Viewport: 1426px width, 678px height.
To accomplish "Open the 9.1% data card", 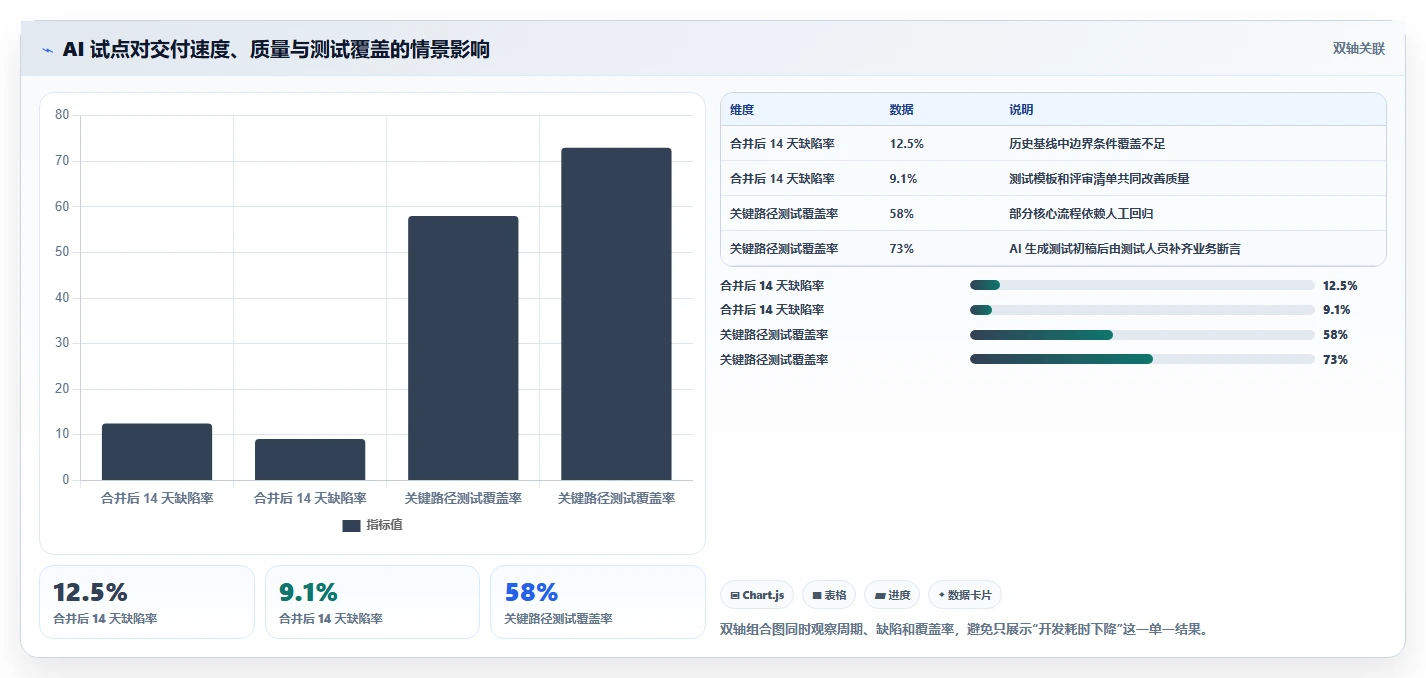I will click(x=372, y=602).
